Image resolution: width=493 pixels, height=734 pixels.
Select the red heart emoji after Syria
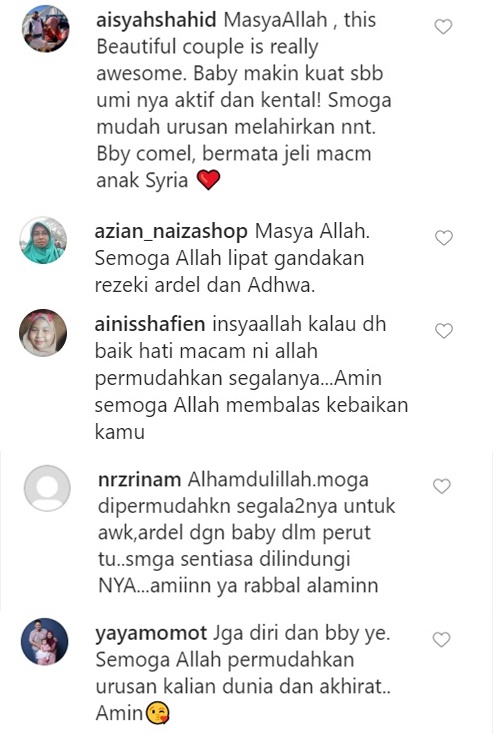coord(208,180)
